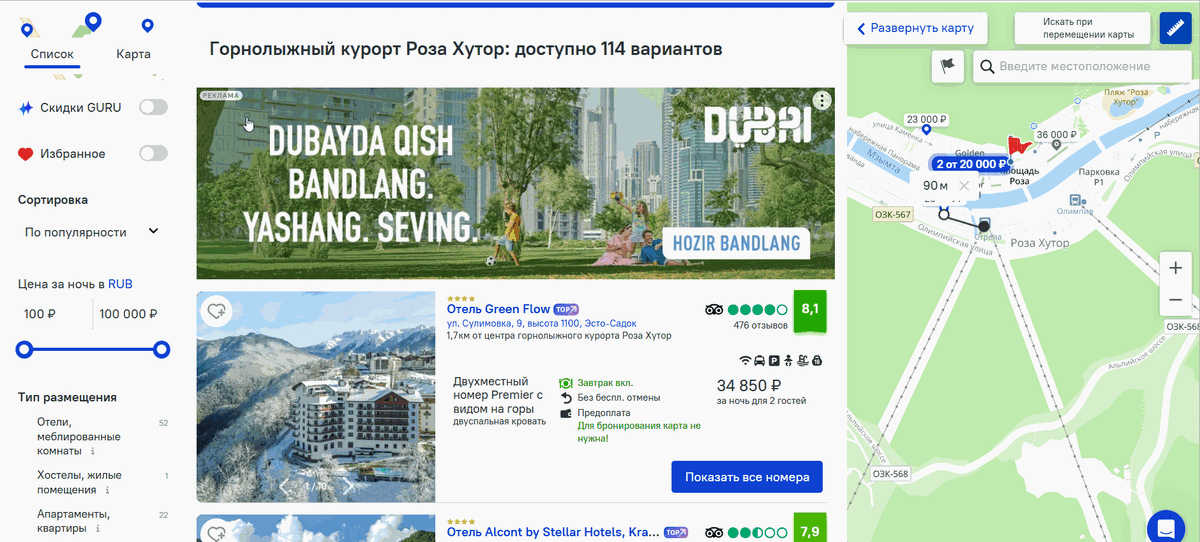Click the TOP badge beside Отель Green Flow

[566, 310]
